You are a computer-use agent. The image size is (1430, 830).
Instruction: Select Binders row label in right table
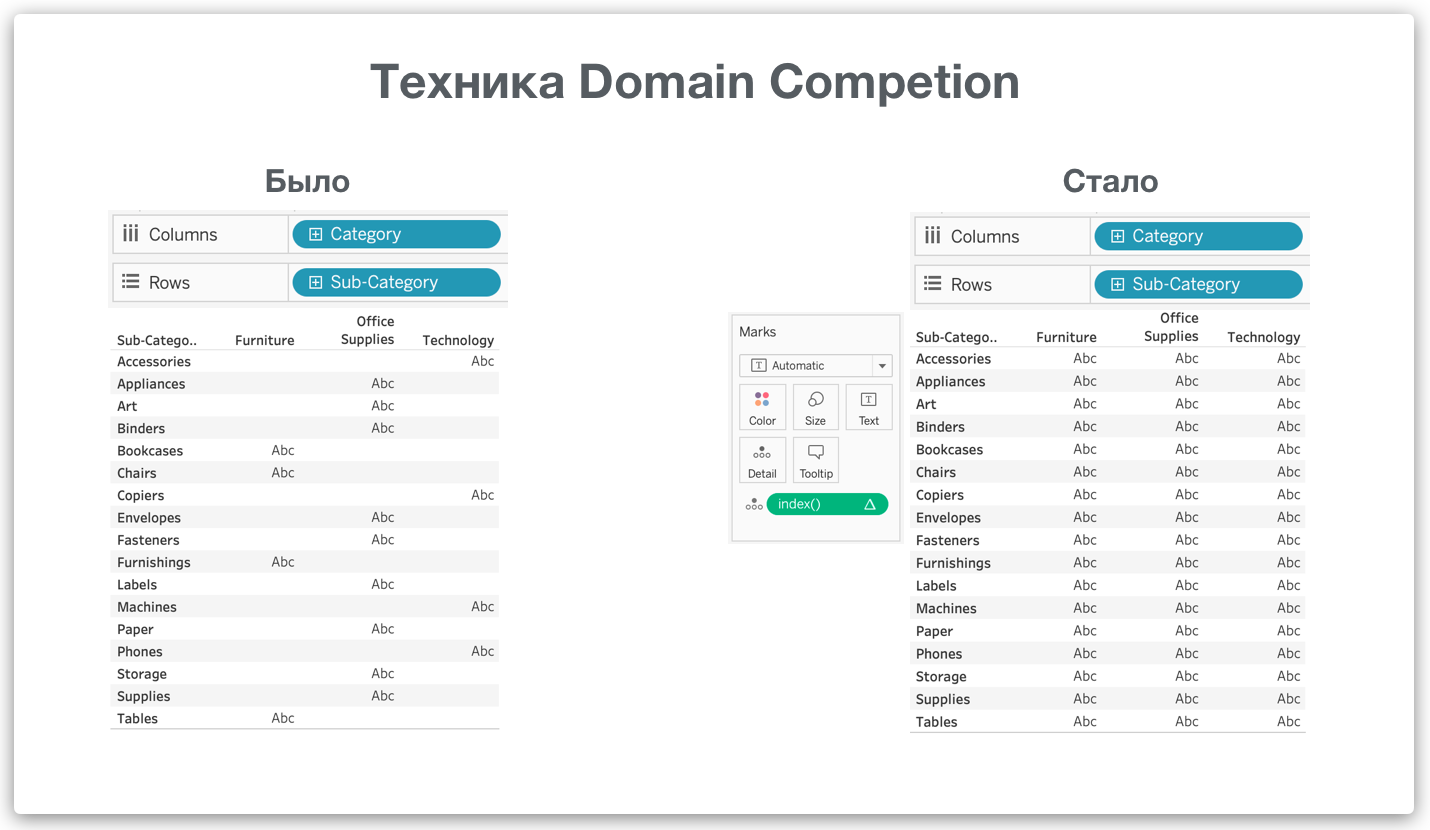point(940,426)
